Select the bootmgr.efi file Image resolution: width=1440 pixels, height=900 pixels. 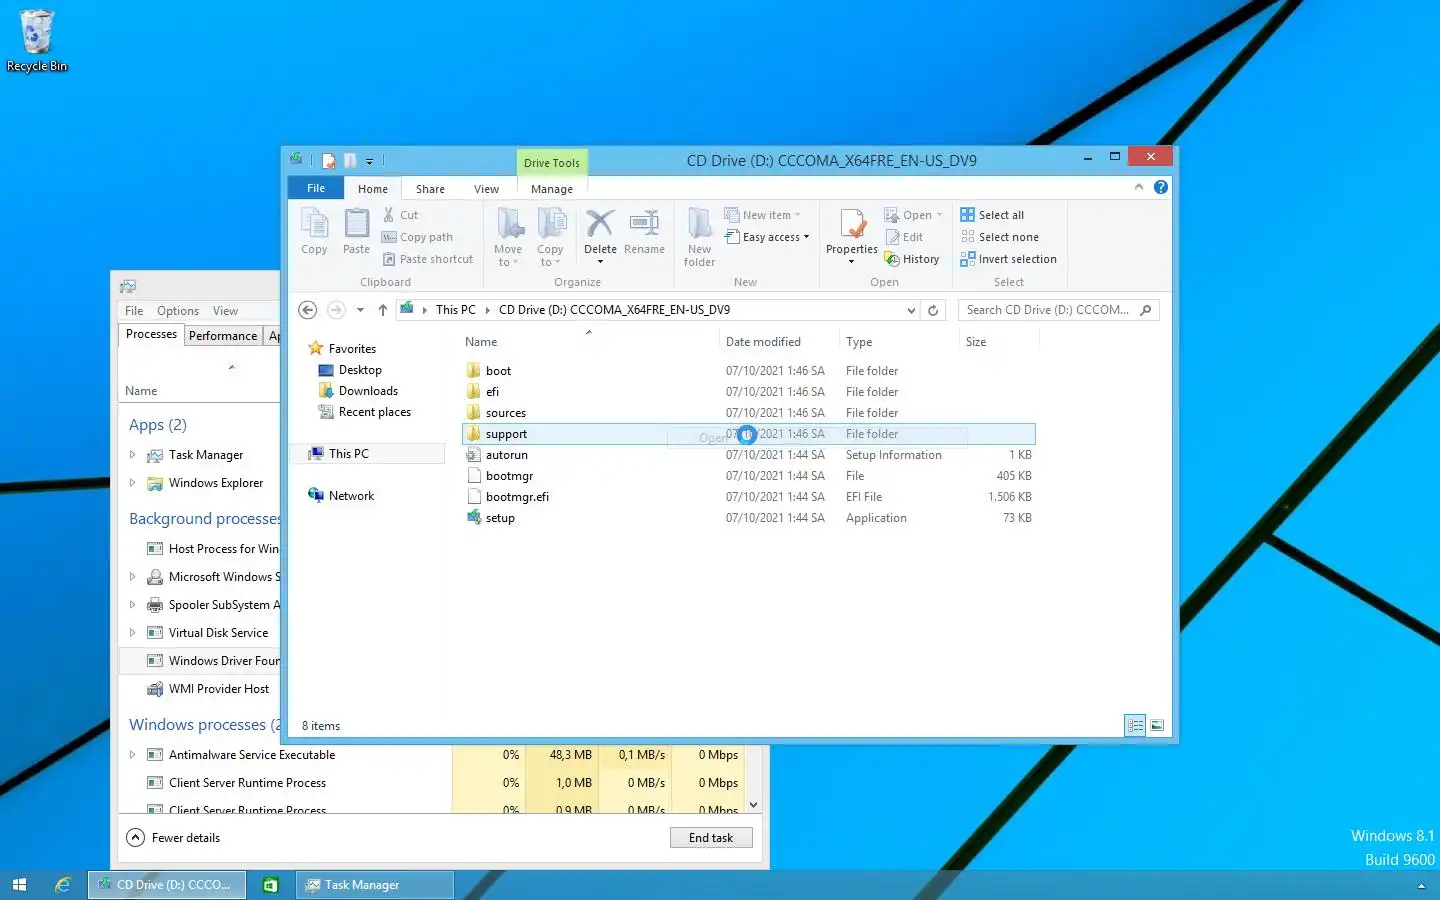coord(749,497)
